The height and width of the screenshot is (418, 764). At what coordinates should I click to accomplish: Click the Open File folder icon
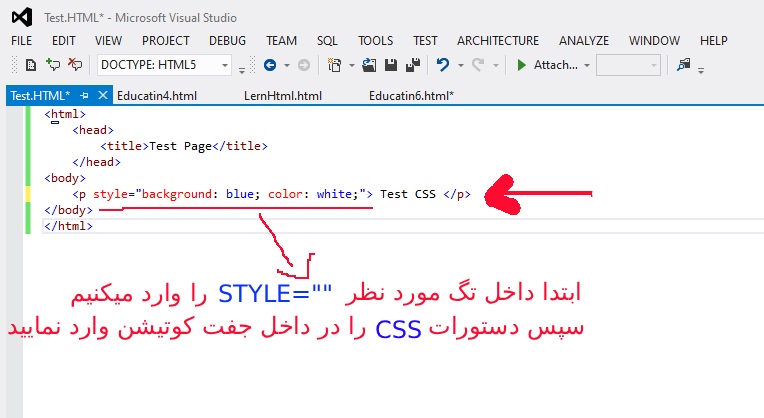pos(368,65)
